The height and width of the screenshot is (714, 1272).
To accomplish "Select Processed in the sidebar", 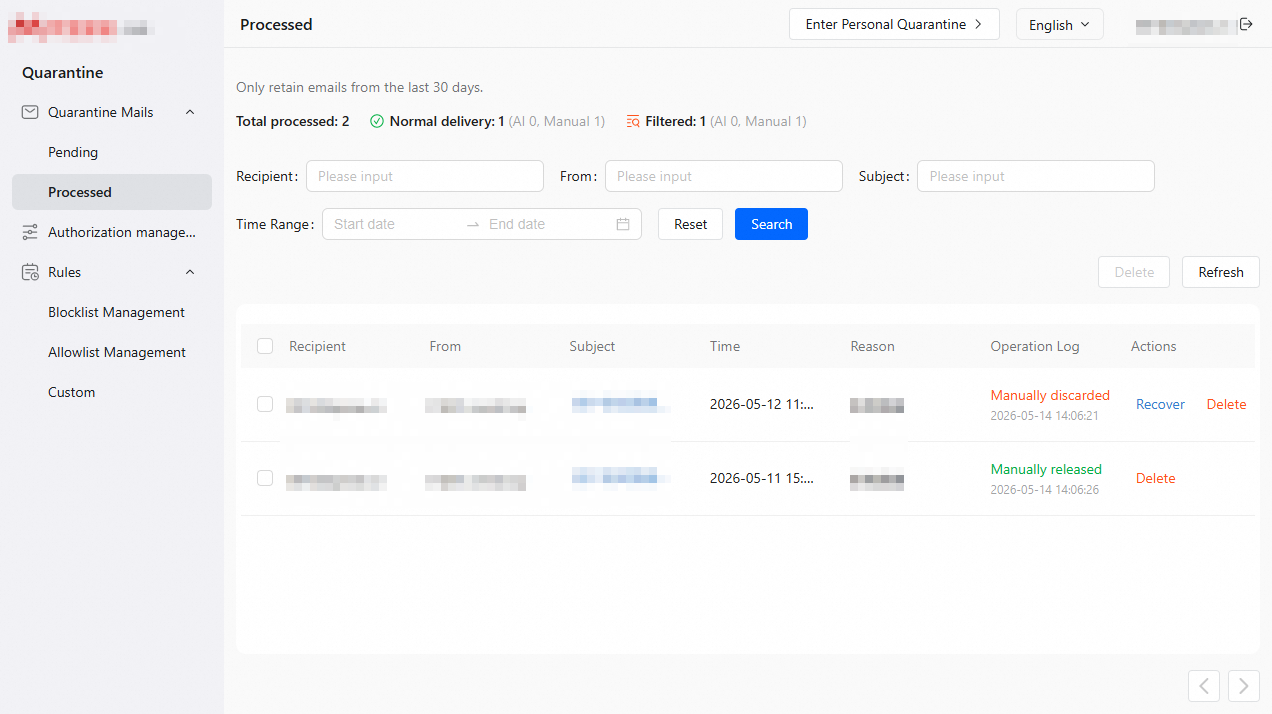I will (112, 192).
